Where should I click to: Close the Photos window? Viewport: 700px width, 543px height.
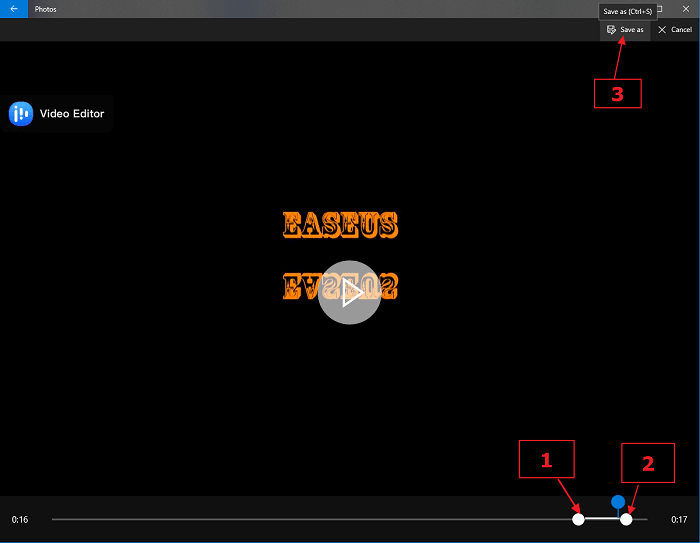tap(688, 8)
